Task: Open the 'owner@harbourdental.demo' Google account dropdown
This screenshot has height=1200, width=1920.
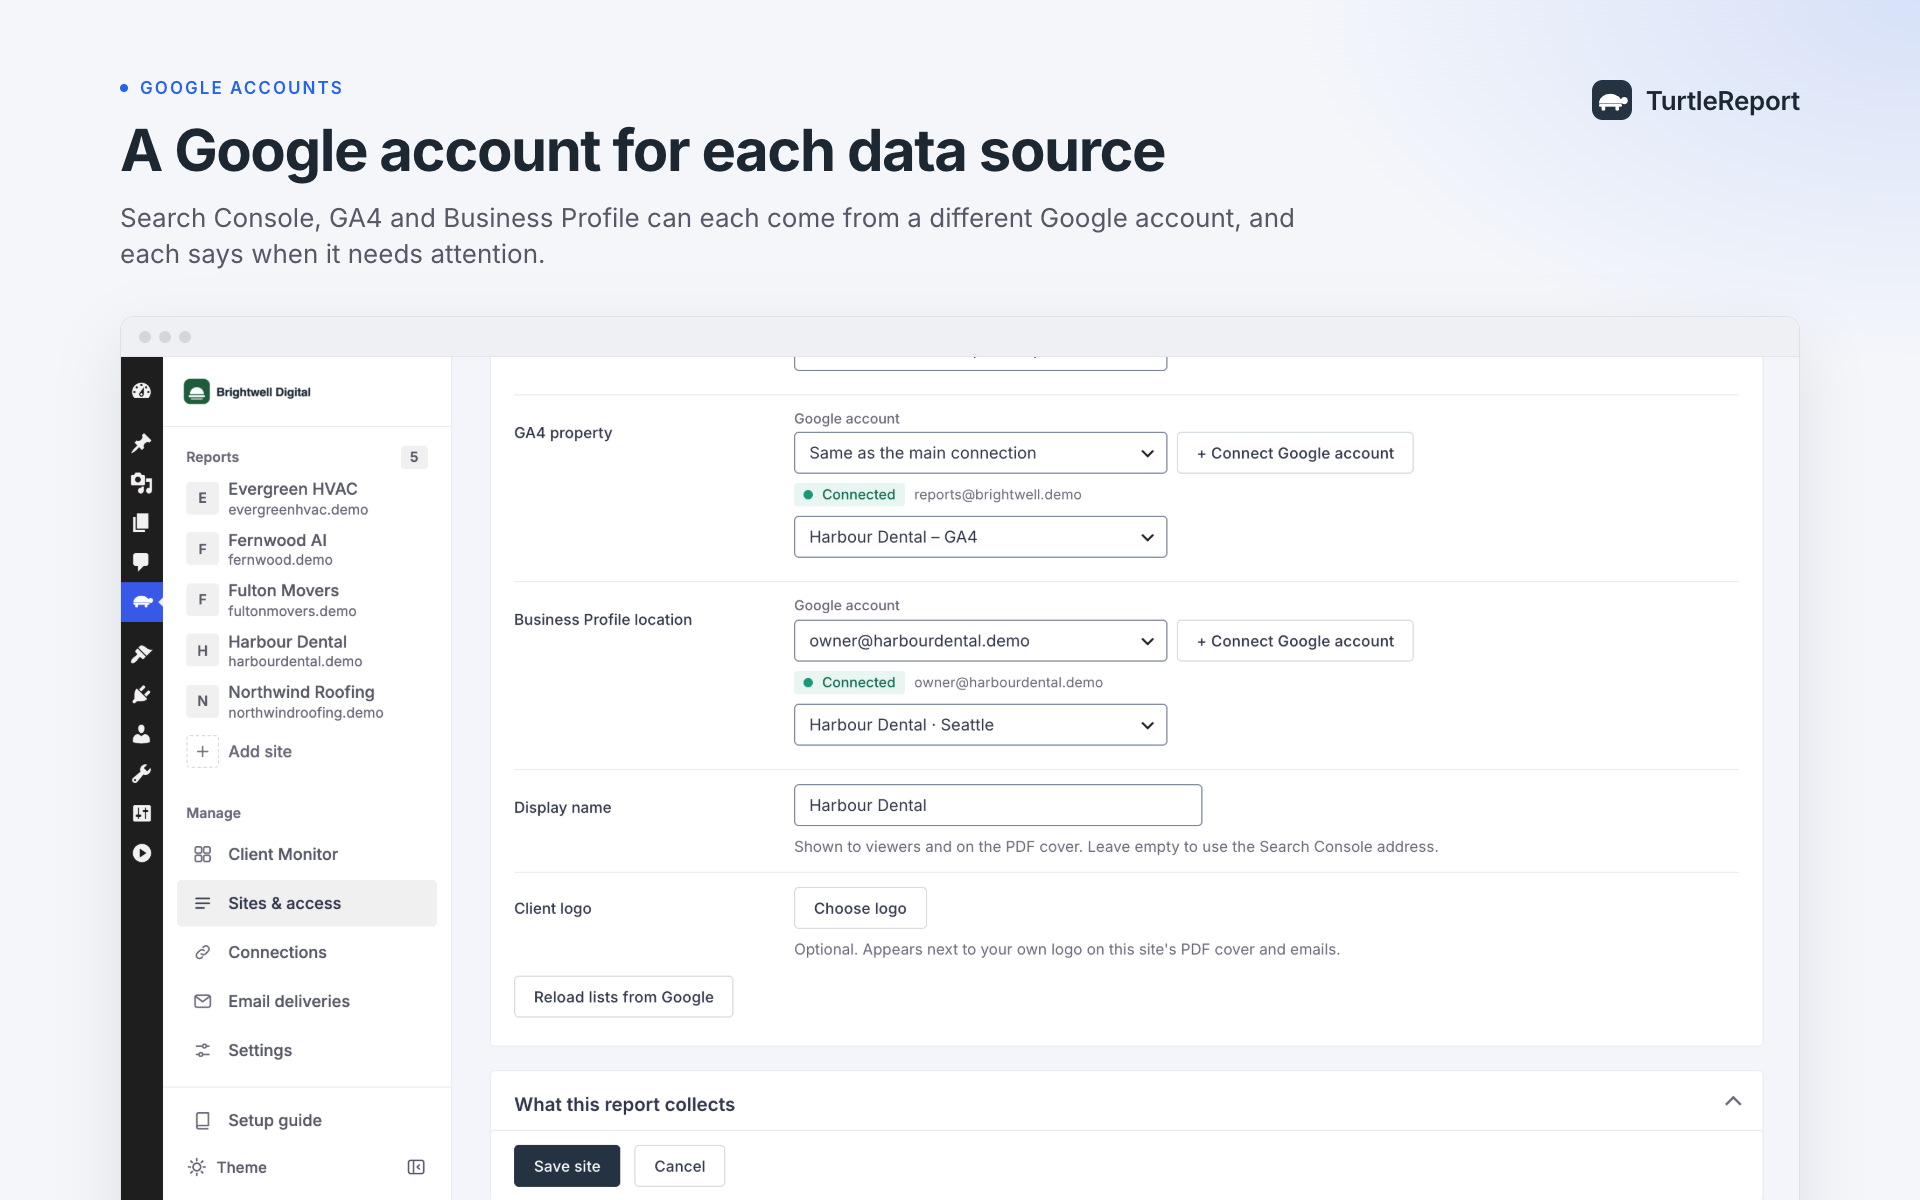Action: click(x=980, y=641)
